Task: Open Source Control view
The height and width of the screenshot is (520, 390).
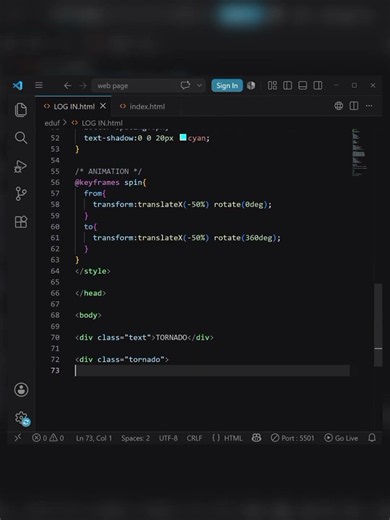Action: [21, 194]
